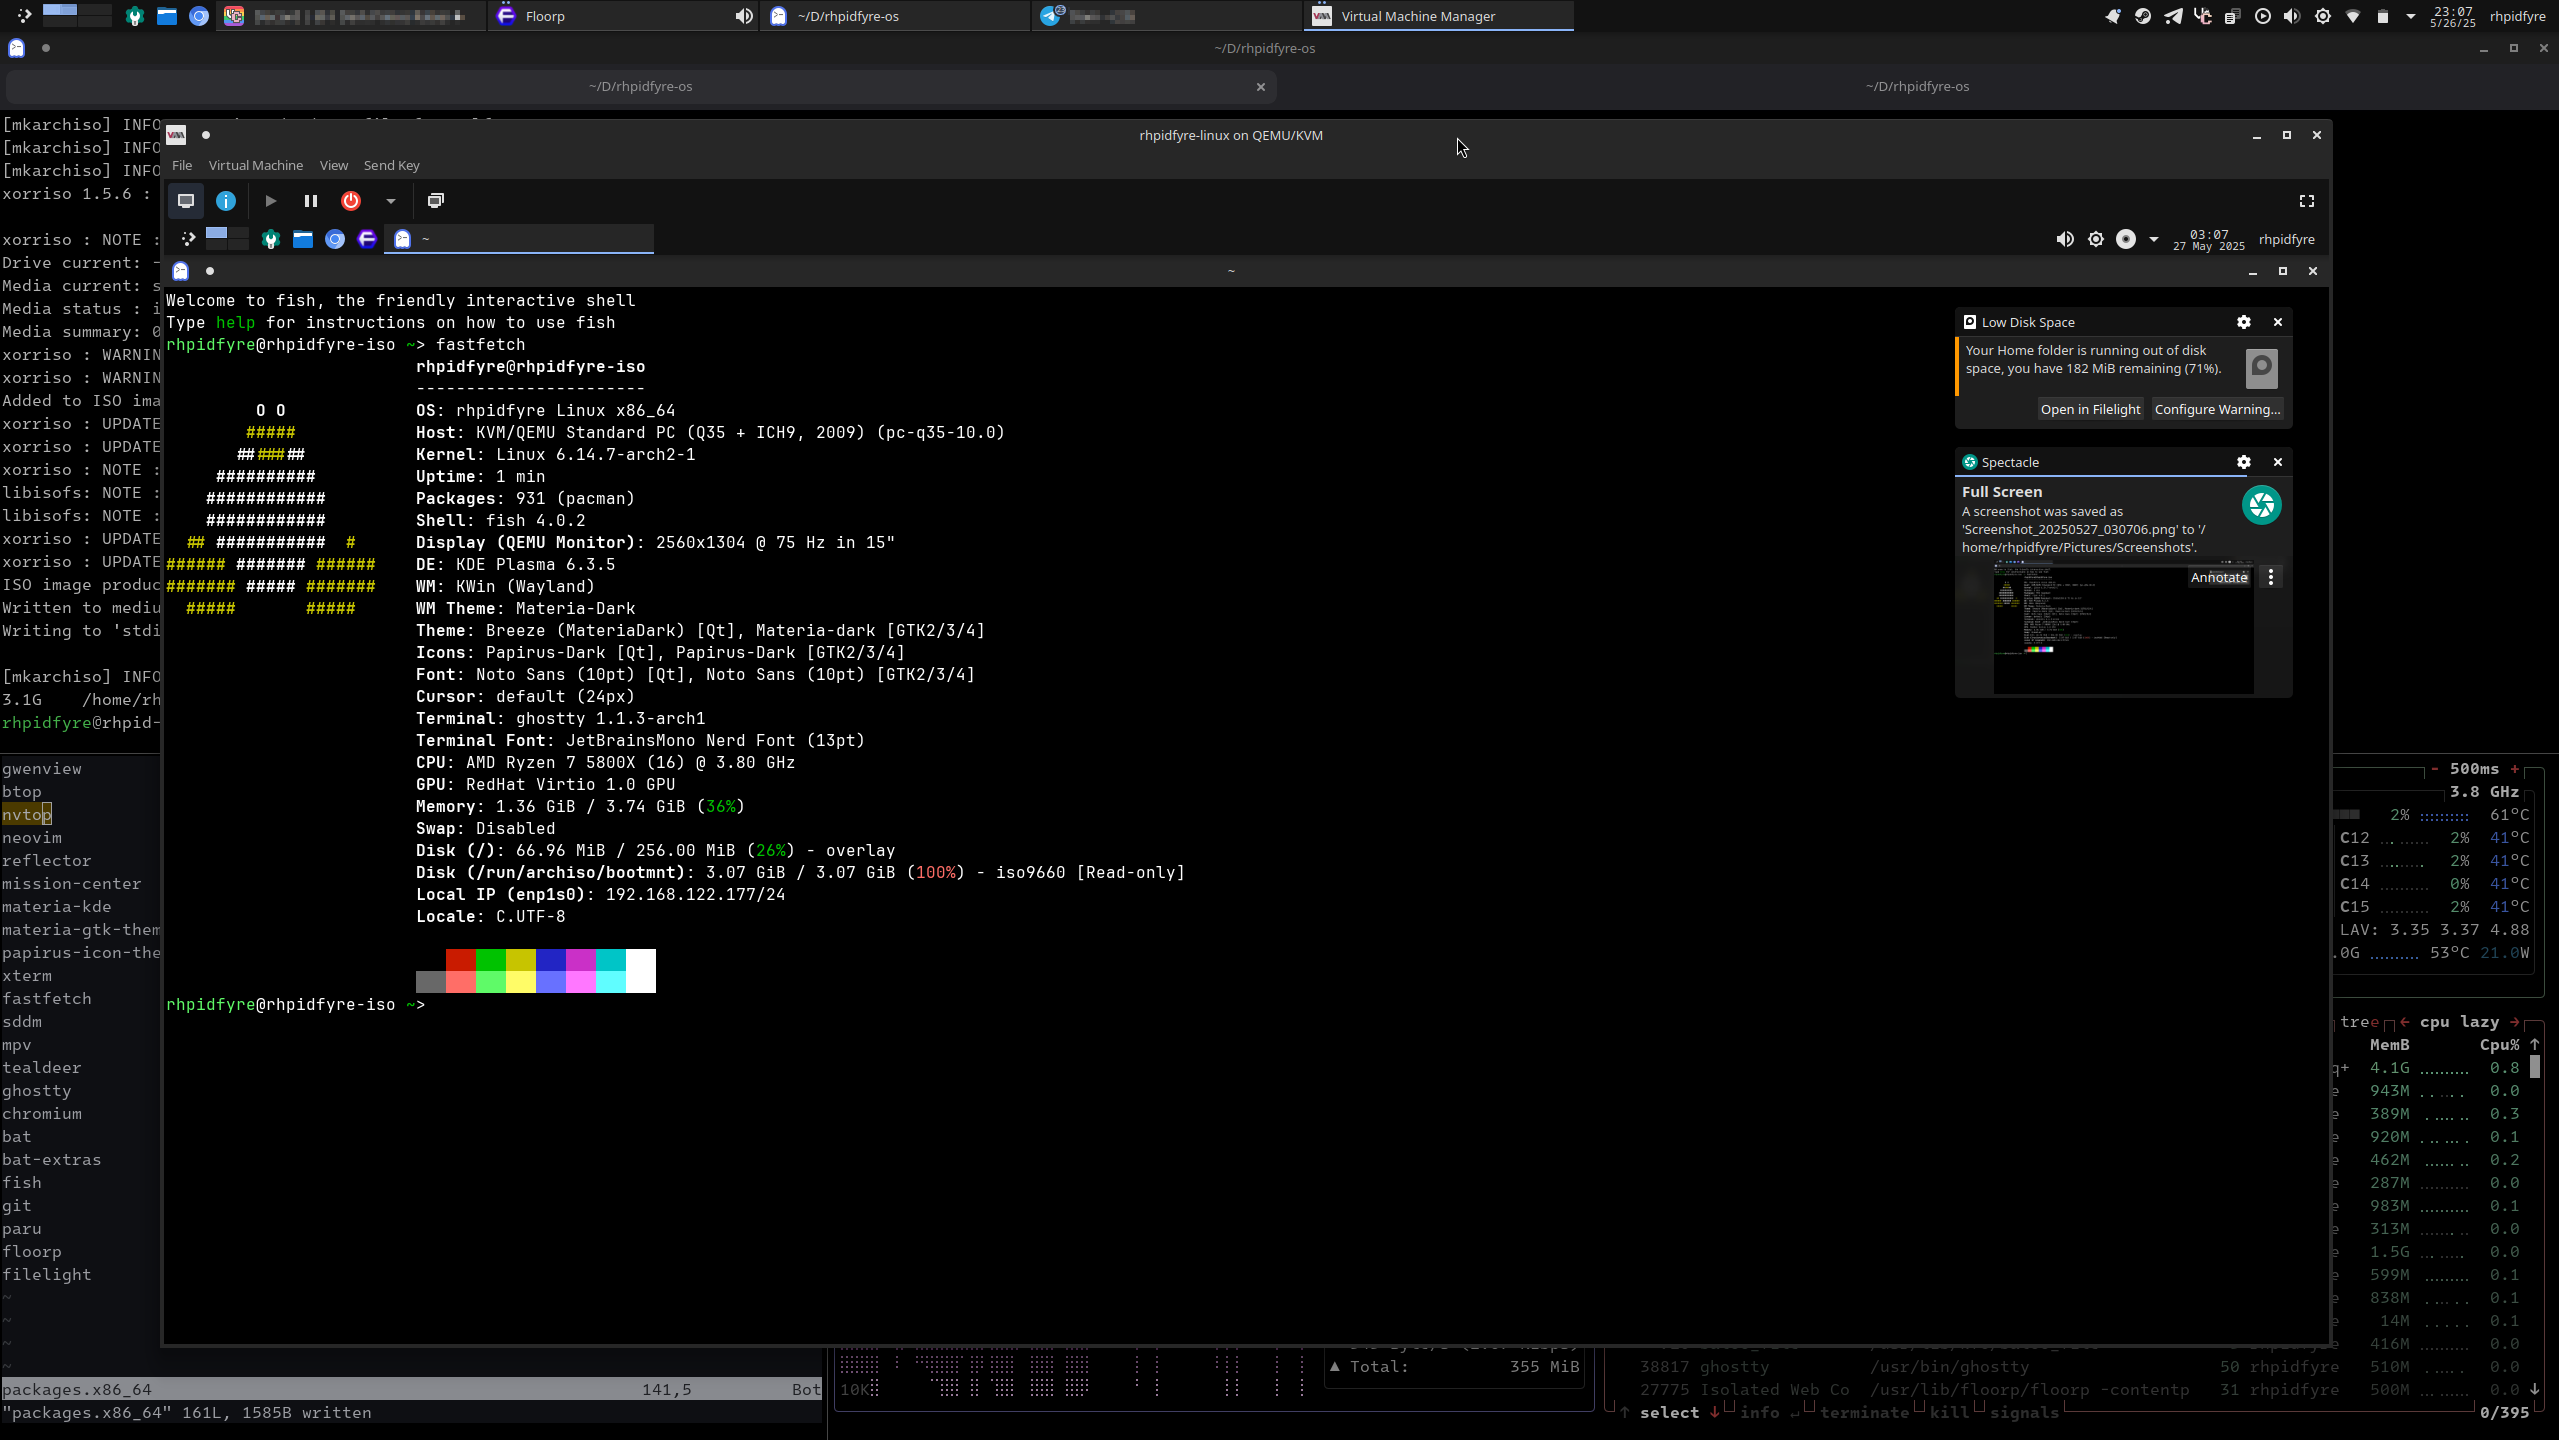Screen dimensions: 2559x1440
Task: Open System Settings icon in host panel
Action: (135, 16)
